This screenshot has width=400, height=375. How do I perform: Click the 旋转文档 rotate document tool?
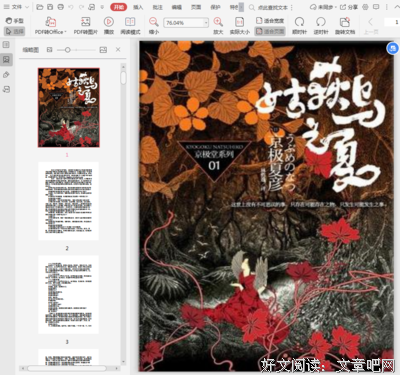pos(345,26)
